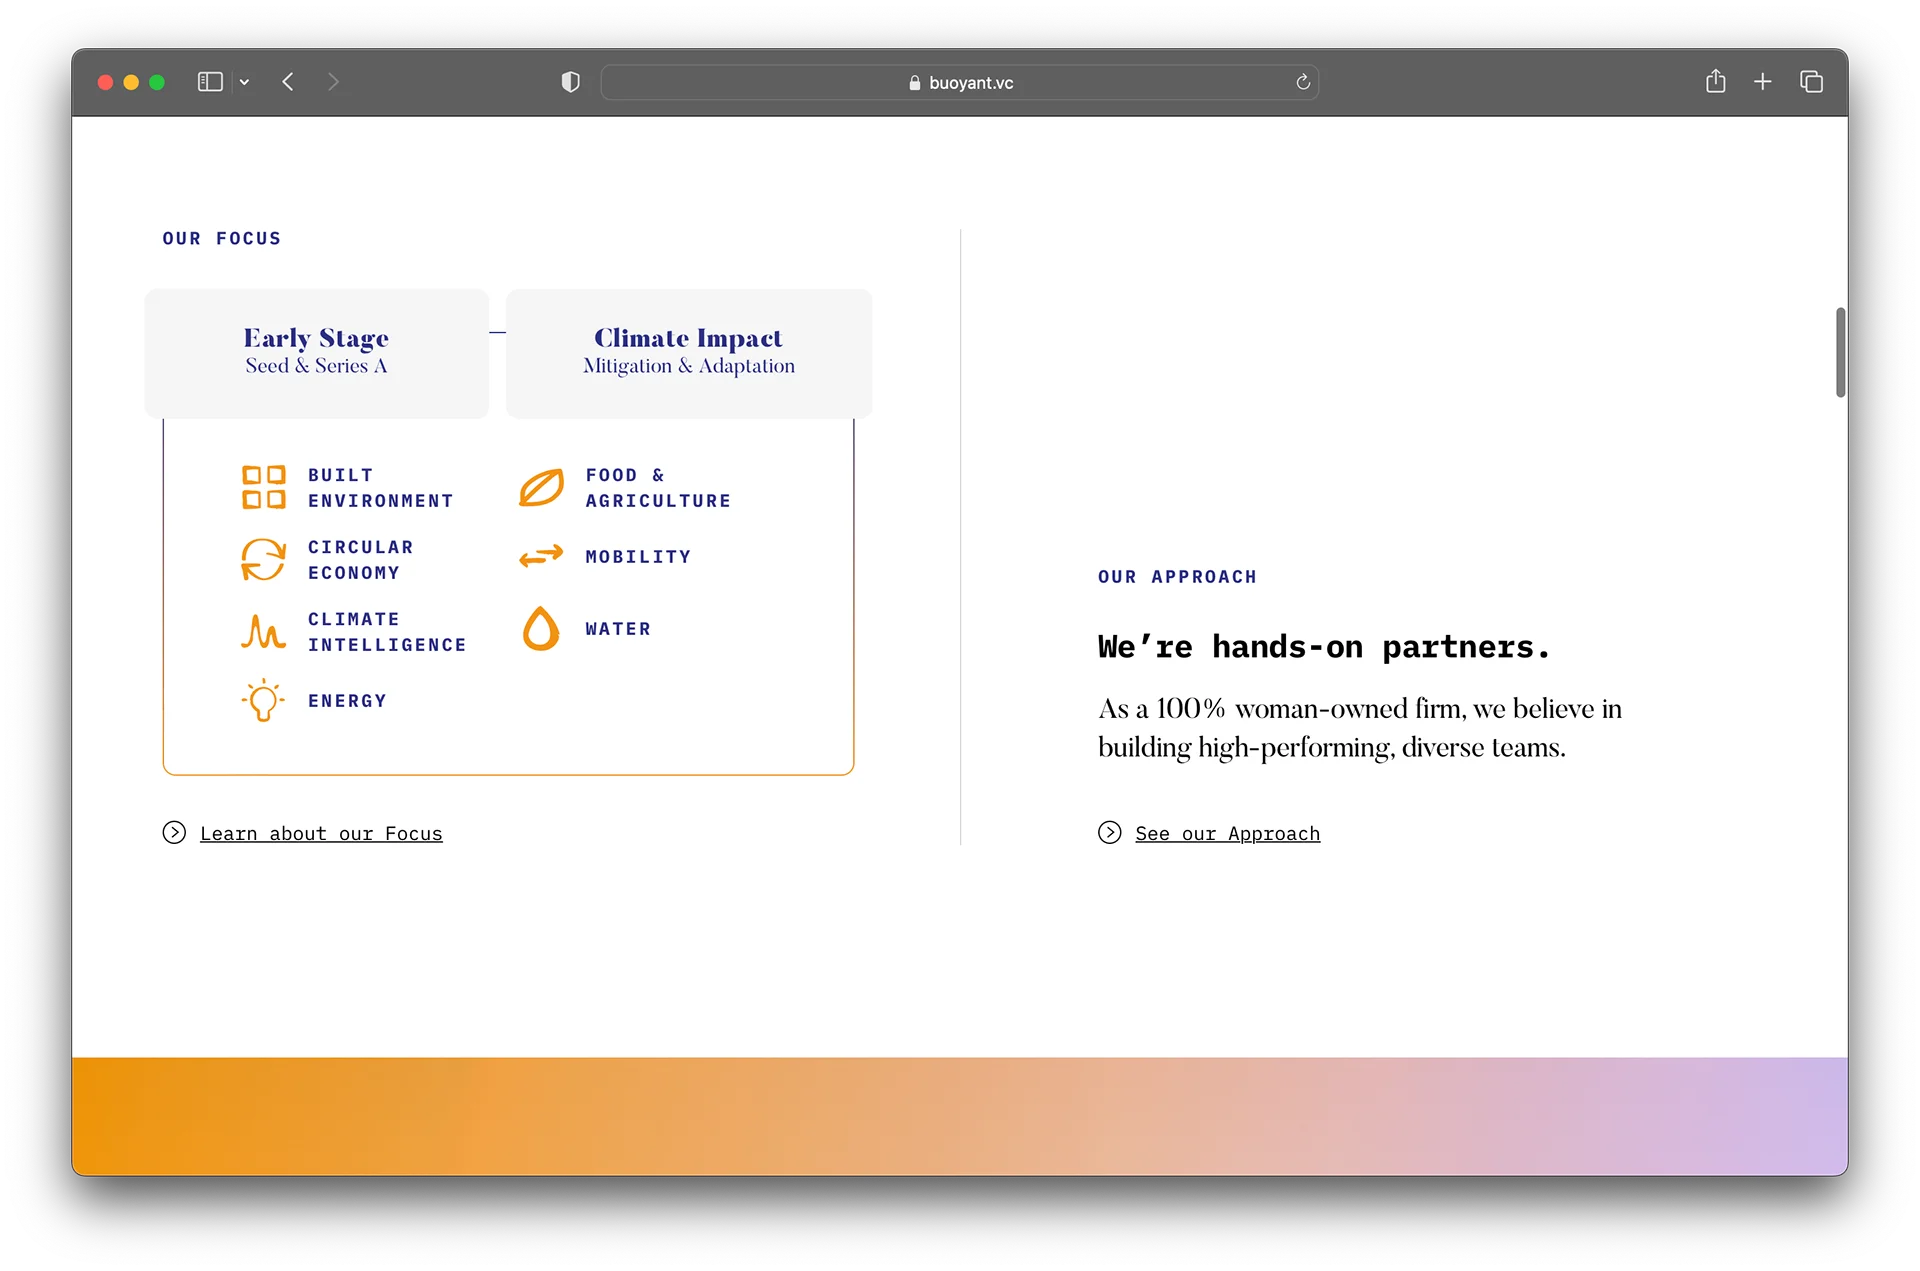Viewport: 1920px width, 1271px height.
Task: Click the Built Environment grid icon
Action: (x=263, y=487)
